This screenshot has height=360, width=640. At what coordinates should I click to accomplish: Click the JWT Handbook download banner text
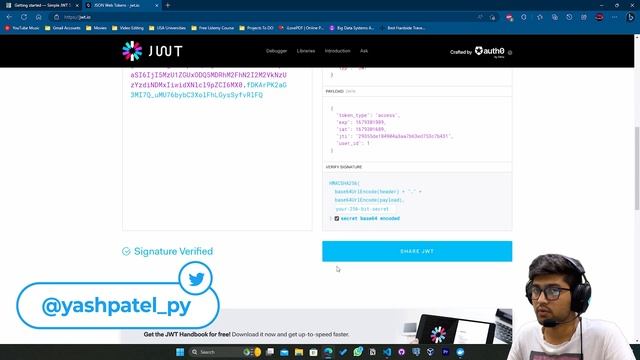(x=246, y=334)
